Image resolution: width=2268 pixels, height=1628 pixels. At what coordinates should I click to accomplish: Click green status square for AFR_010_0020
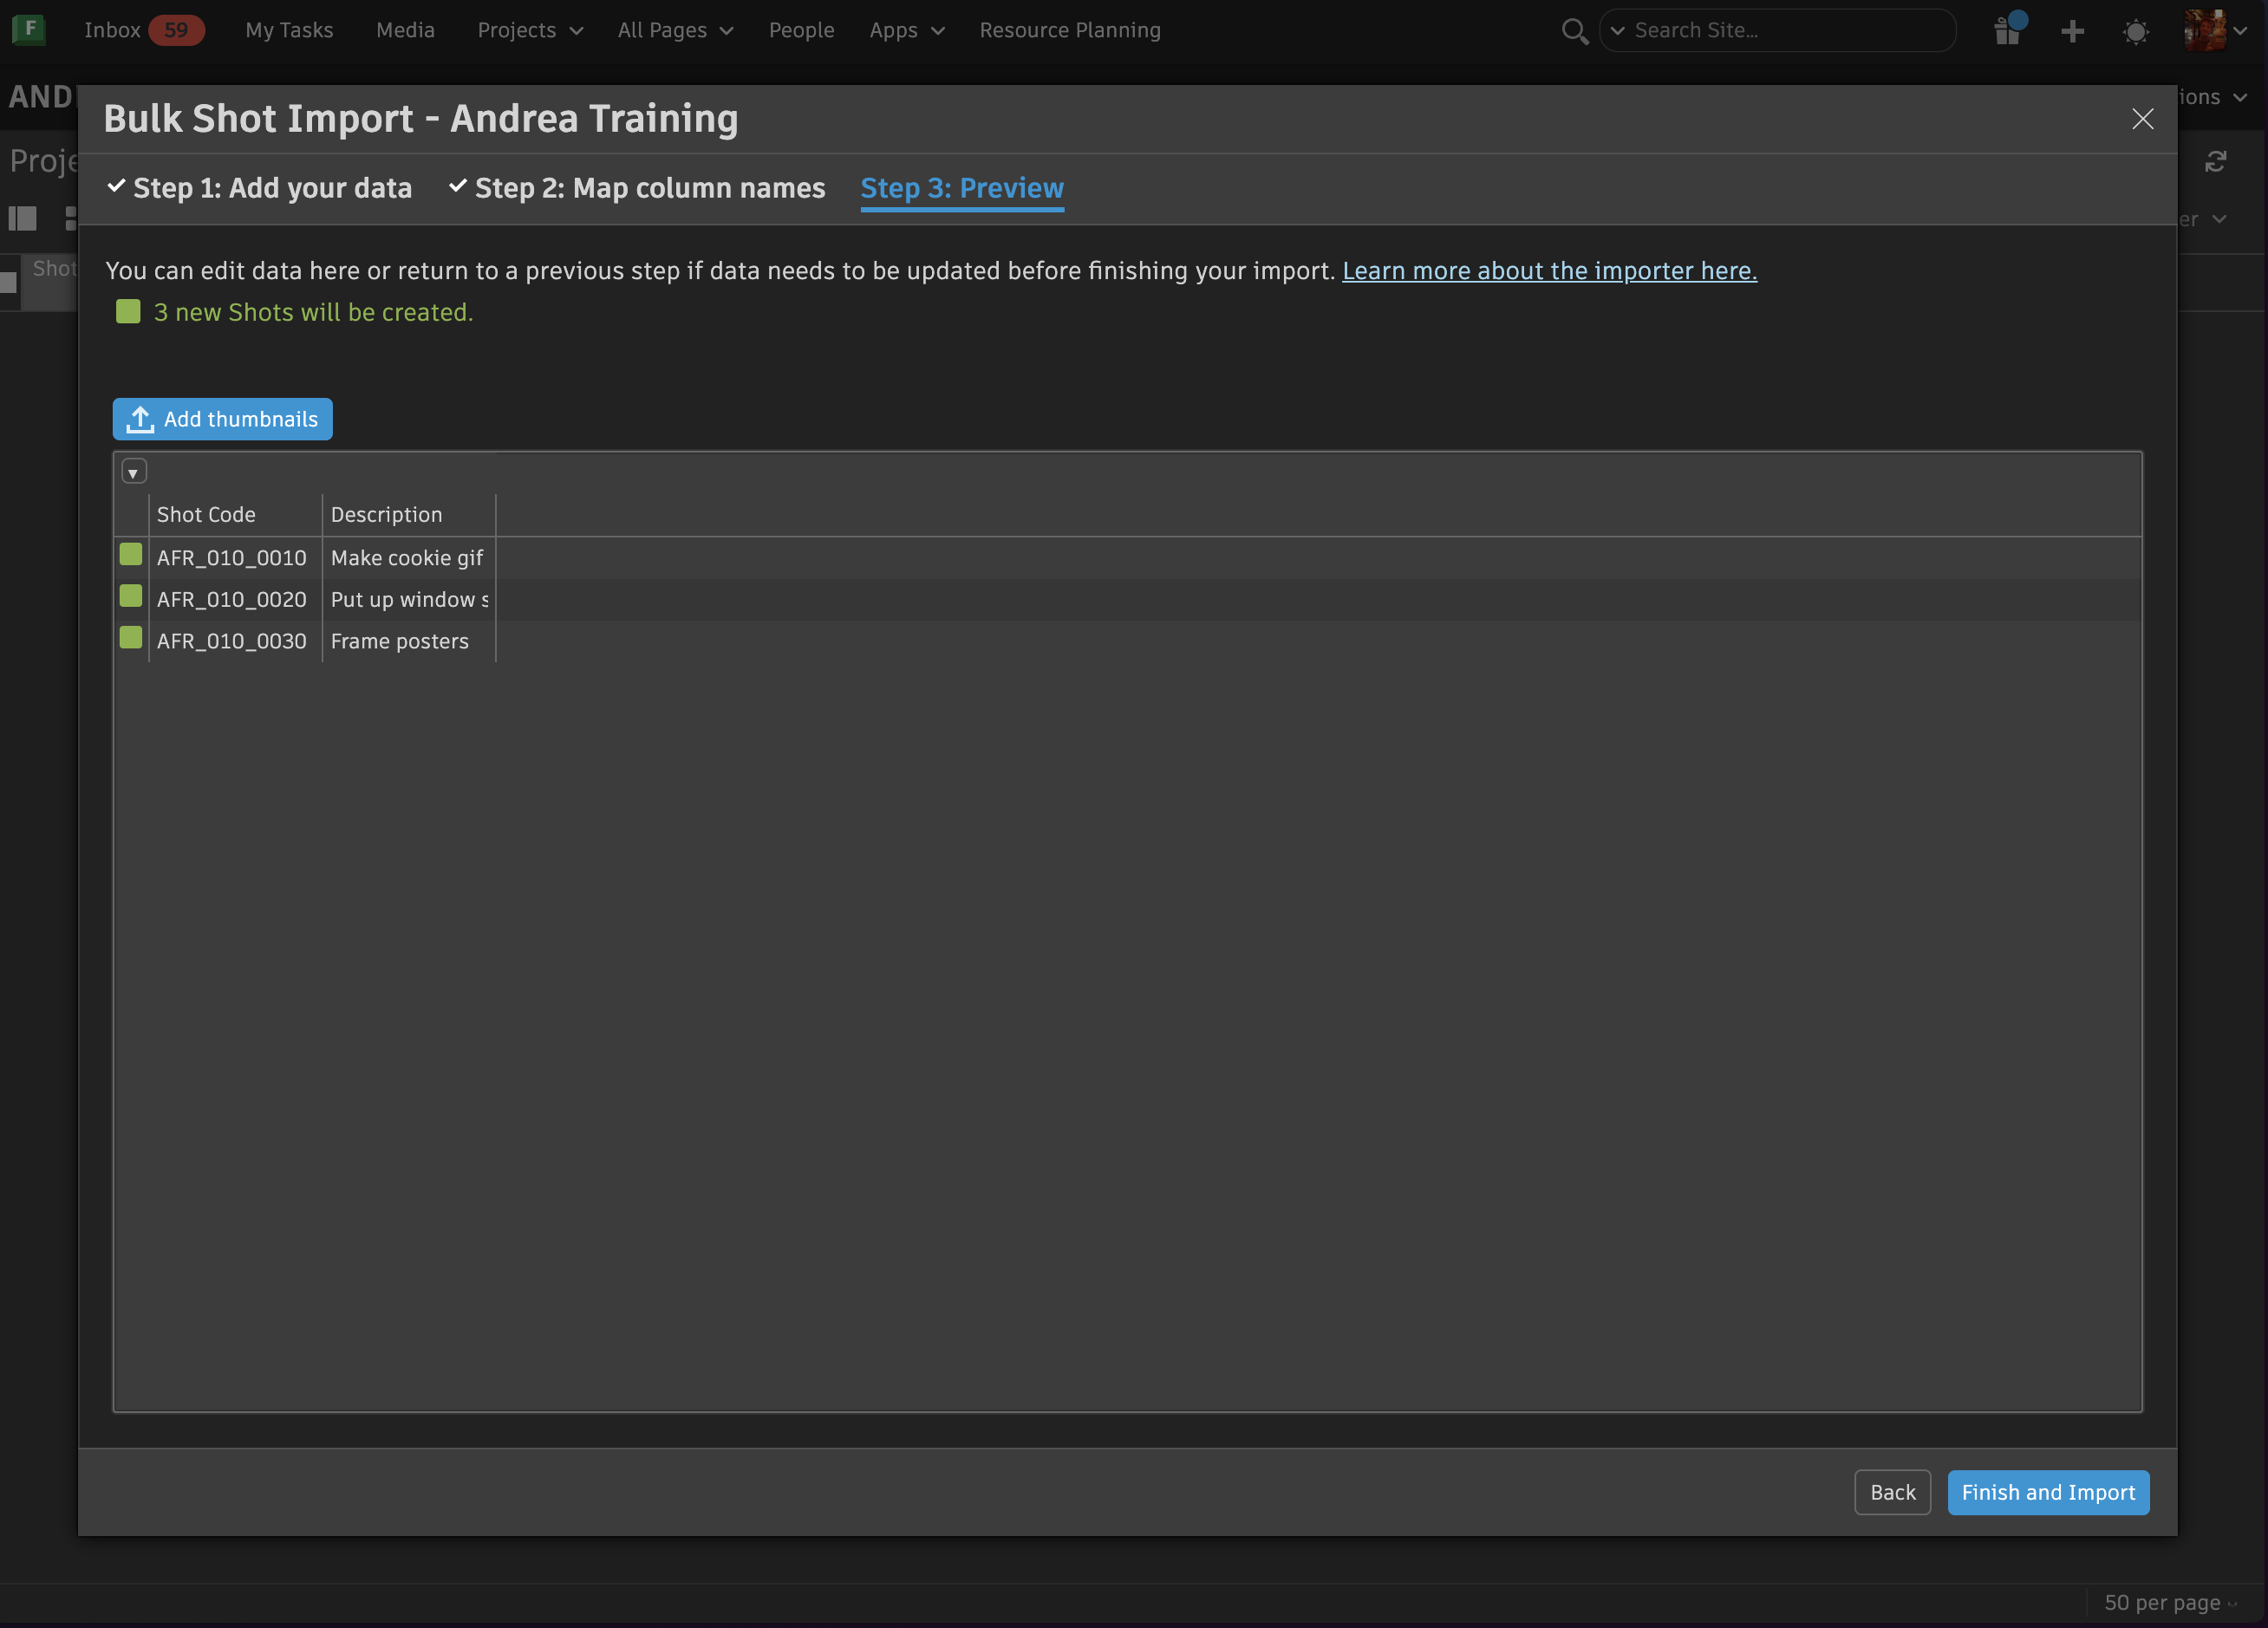coord(131,597)
